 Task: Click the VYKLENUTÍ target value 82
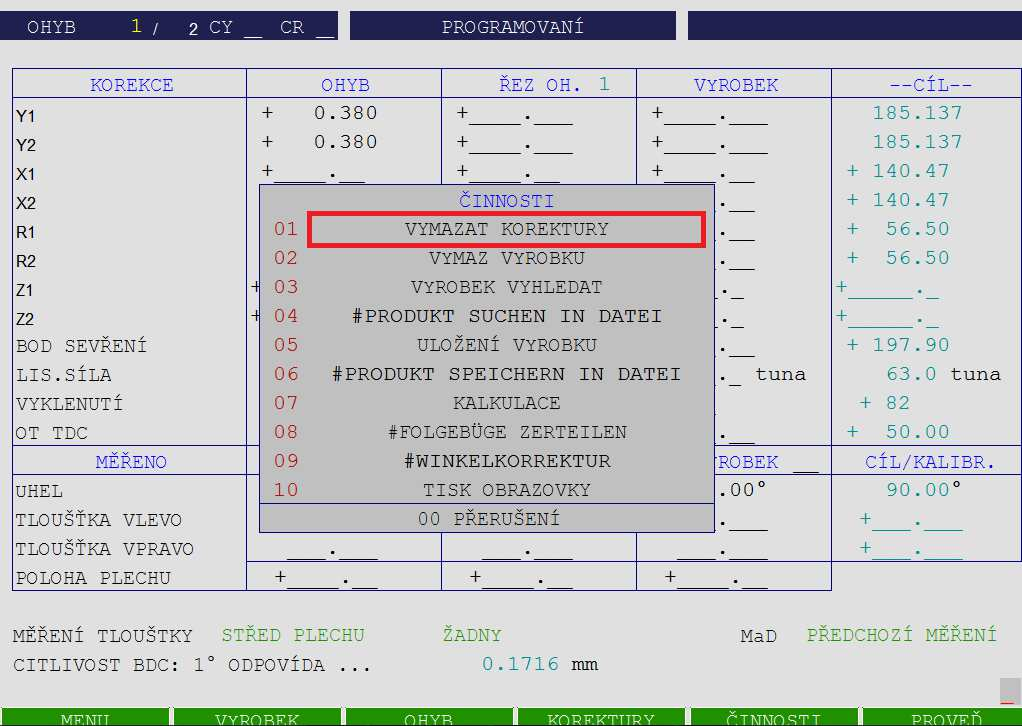point(884,403)
